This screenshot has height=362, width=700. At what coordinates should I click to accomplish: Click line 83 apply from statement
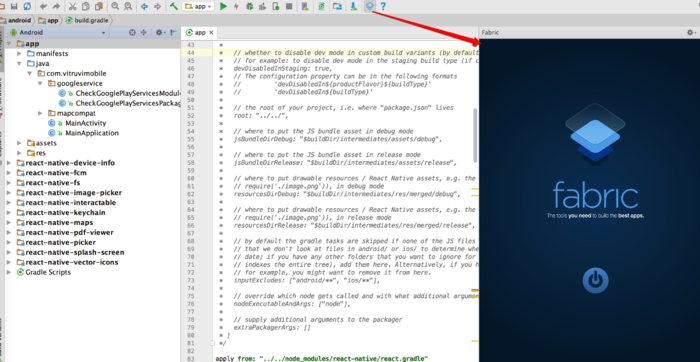tap(321, 358)
